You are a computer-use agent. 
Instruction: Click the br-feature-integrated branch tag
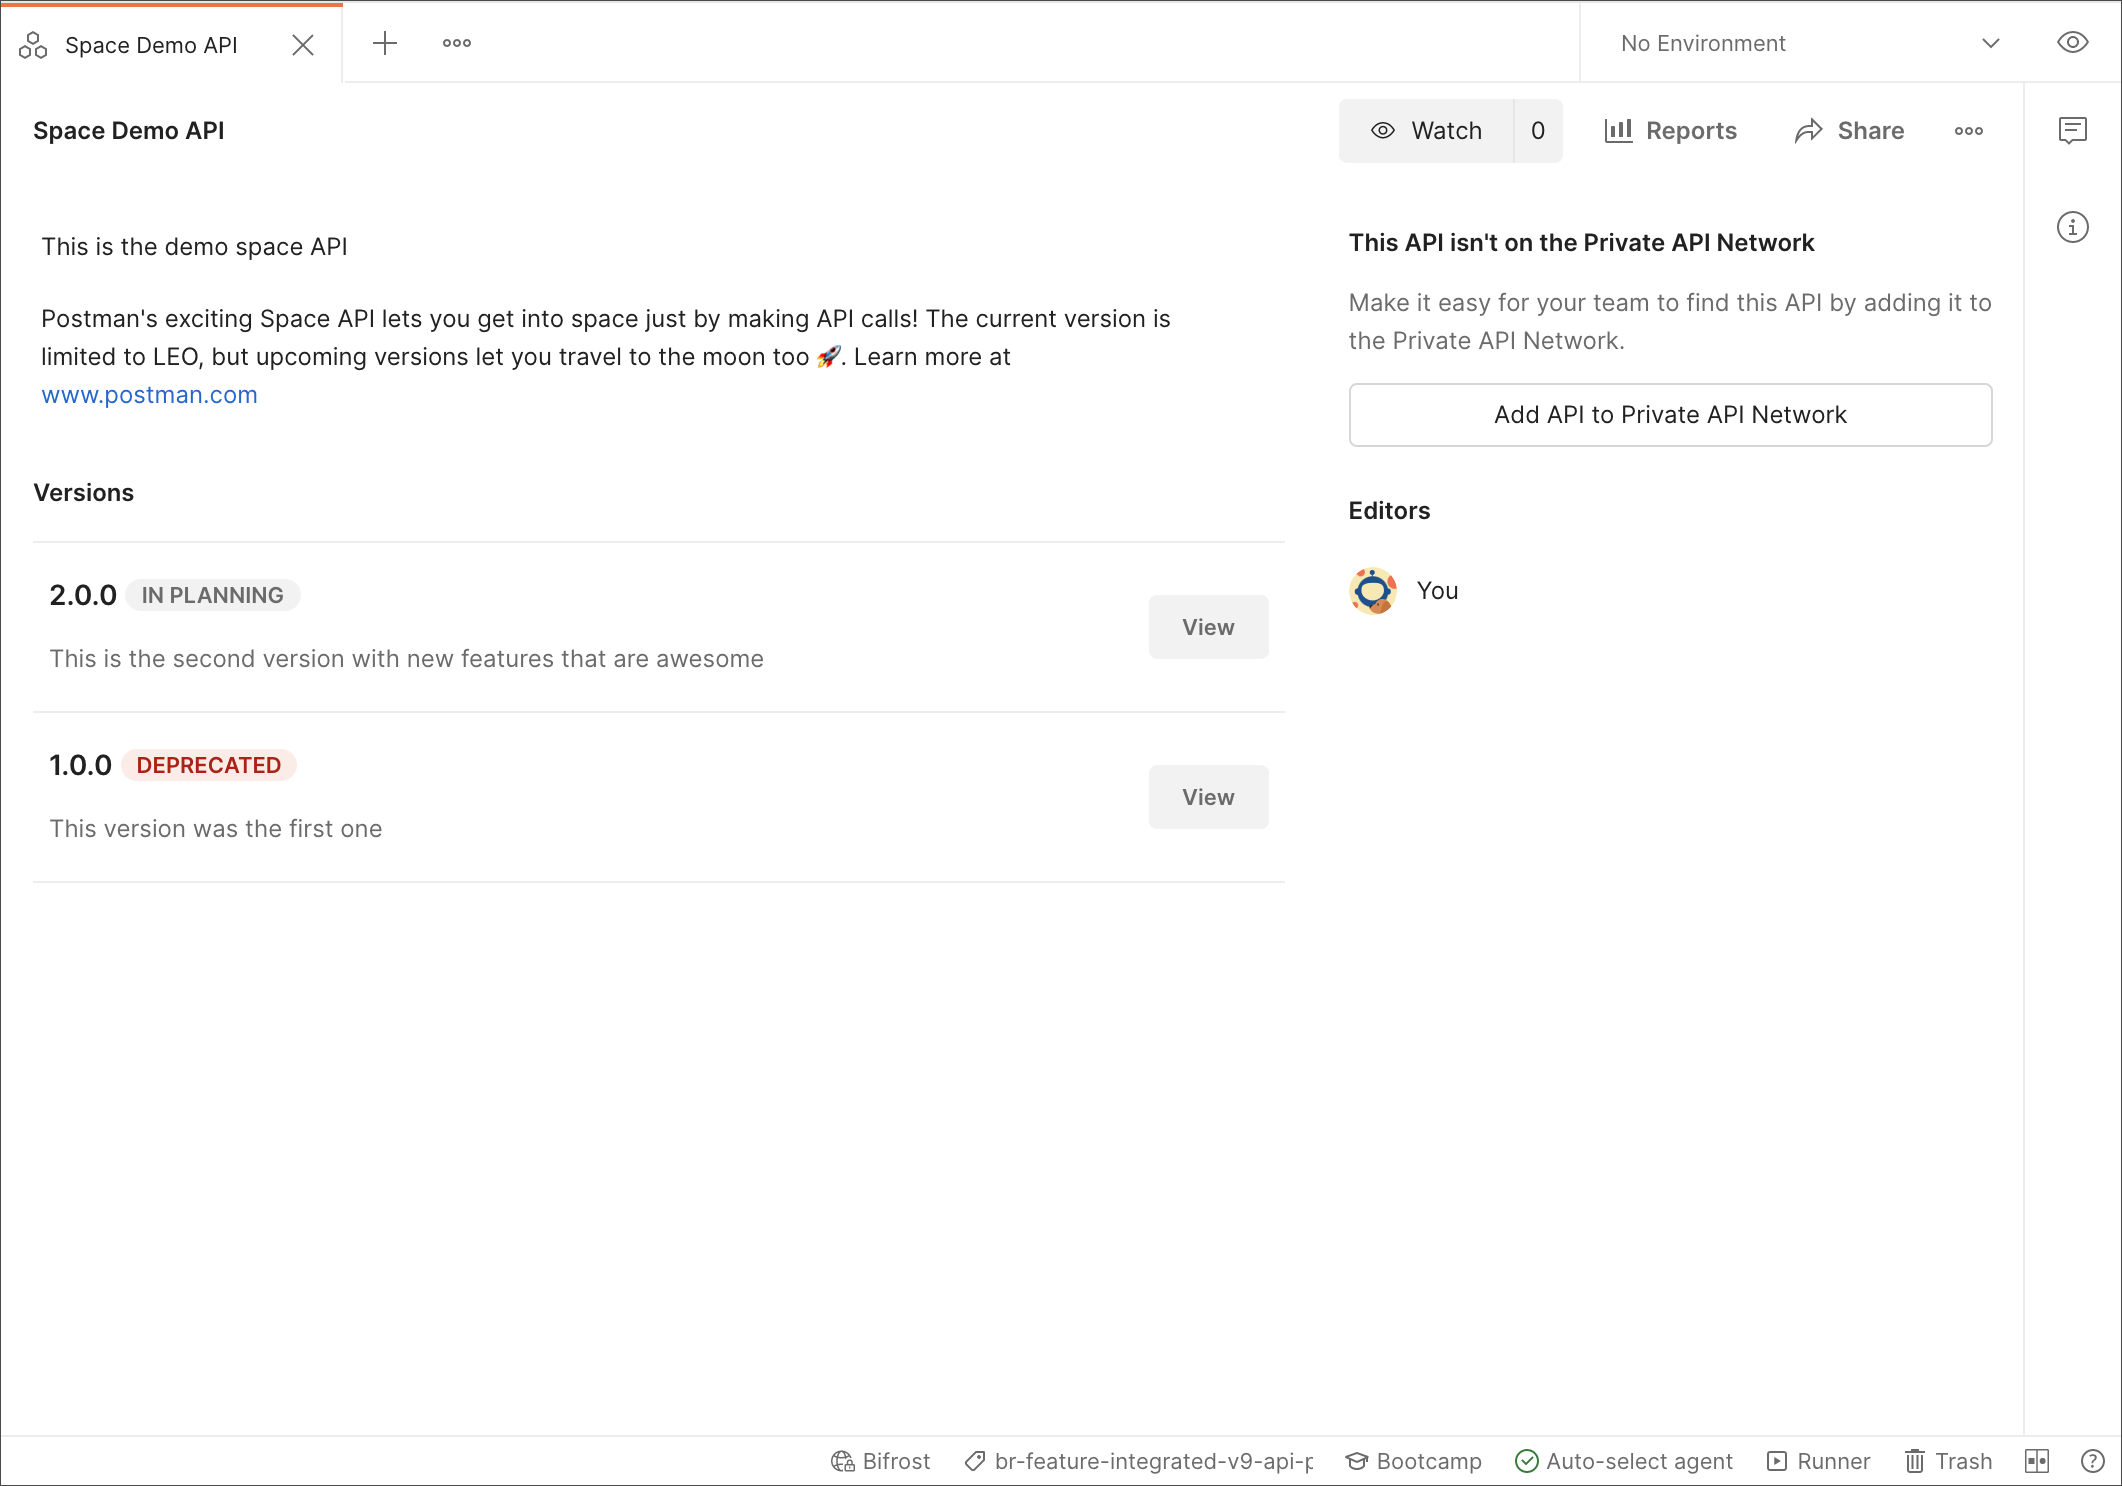[1139, 1461]
